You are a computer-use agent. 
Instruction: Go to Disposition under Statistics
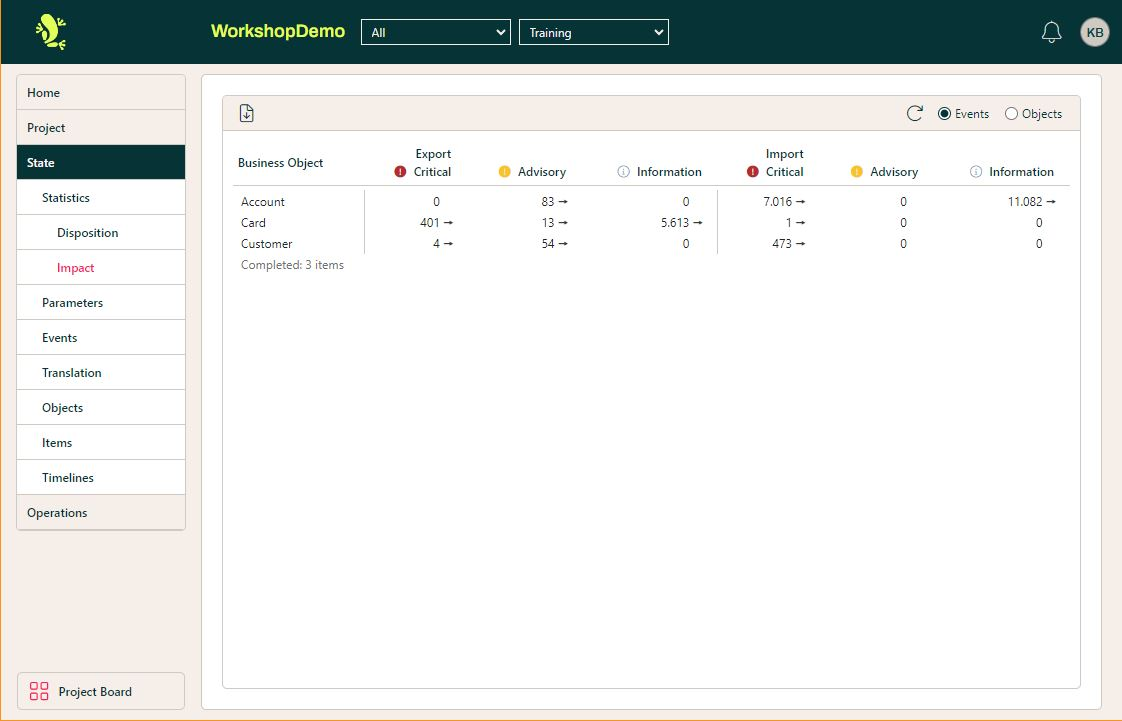pos(88,233)
